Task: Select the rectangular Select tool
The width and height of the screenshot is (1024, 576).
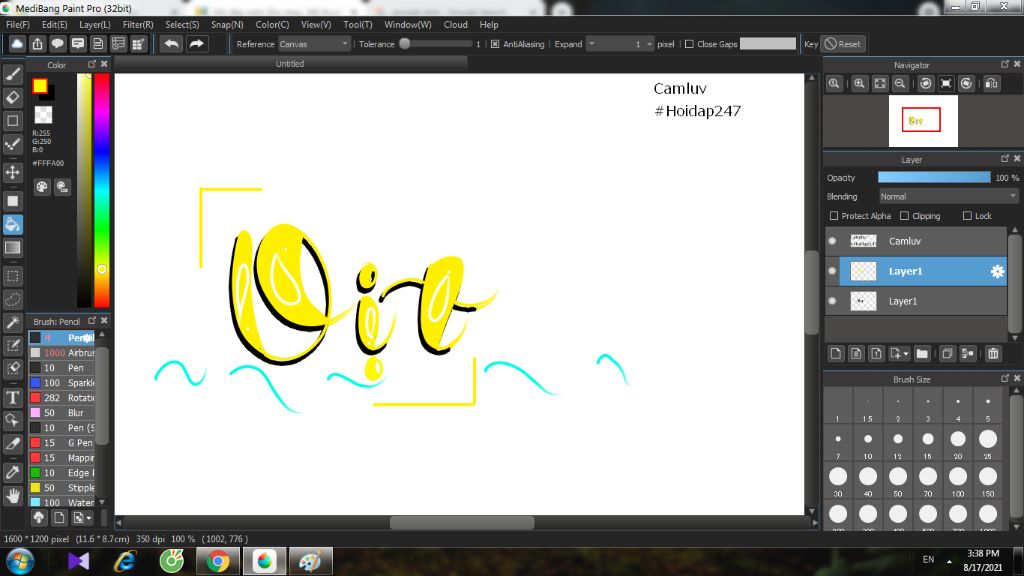Action: pos(12,276)
